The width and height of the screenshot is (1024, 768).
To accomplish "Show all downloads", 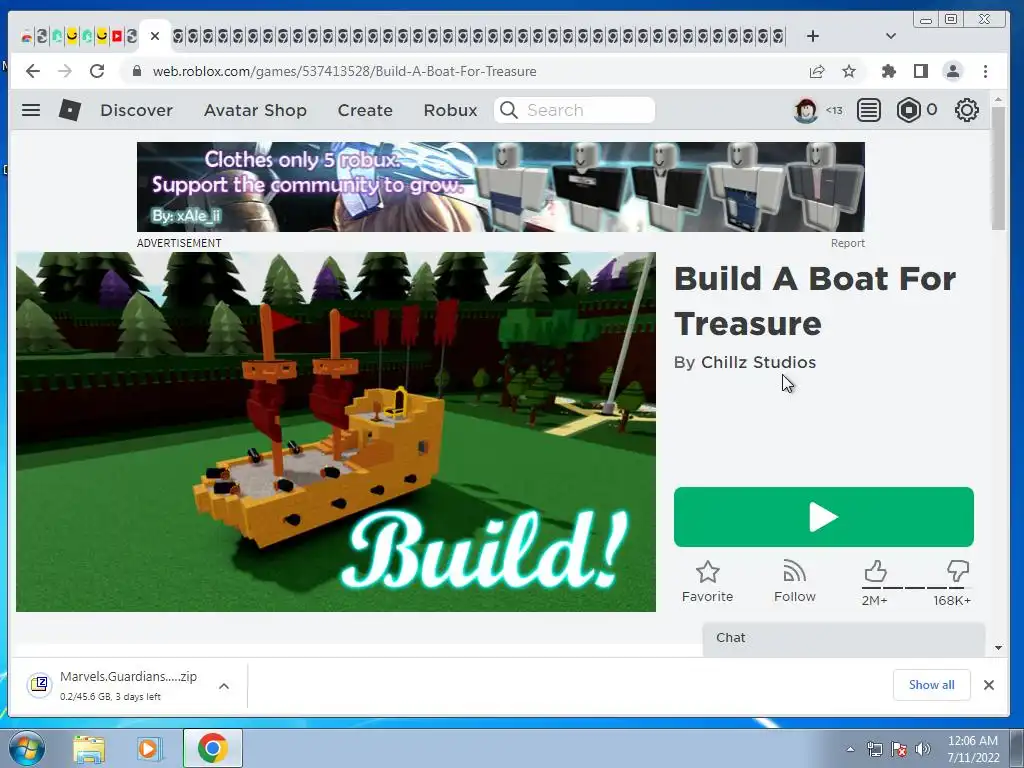I will [931, 685].
